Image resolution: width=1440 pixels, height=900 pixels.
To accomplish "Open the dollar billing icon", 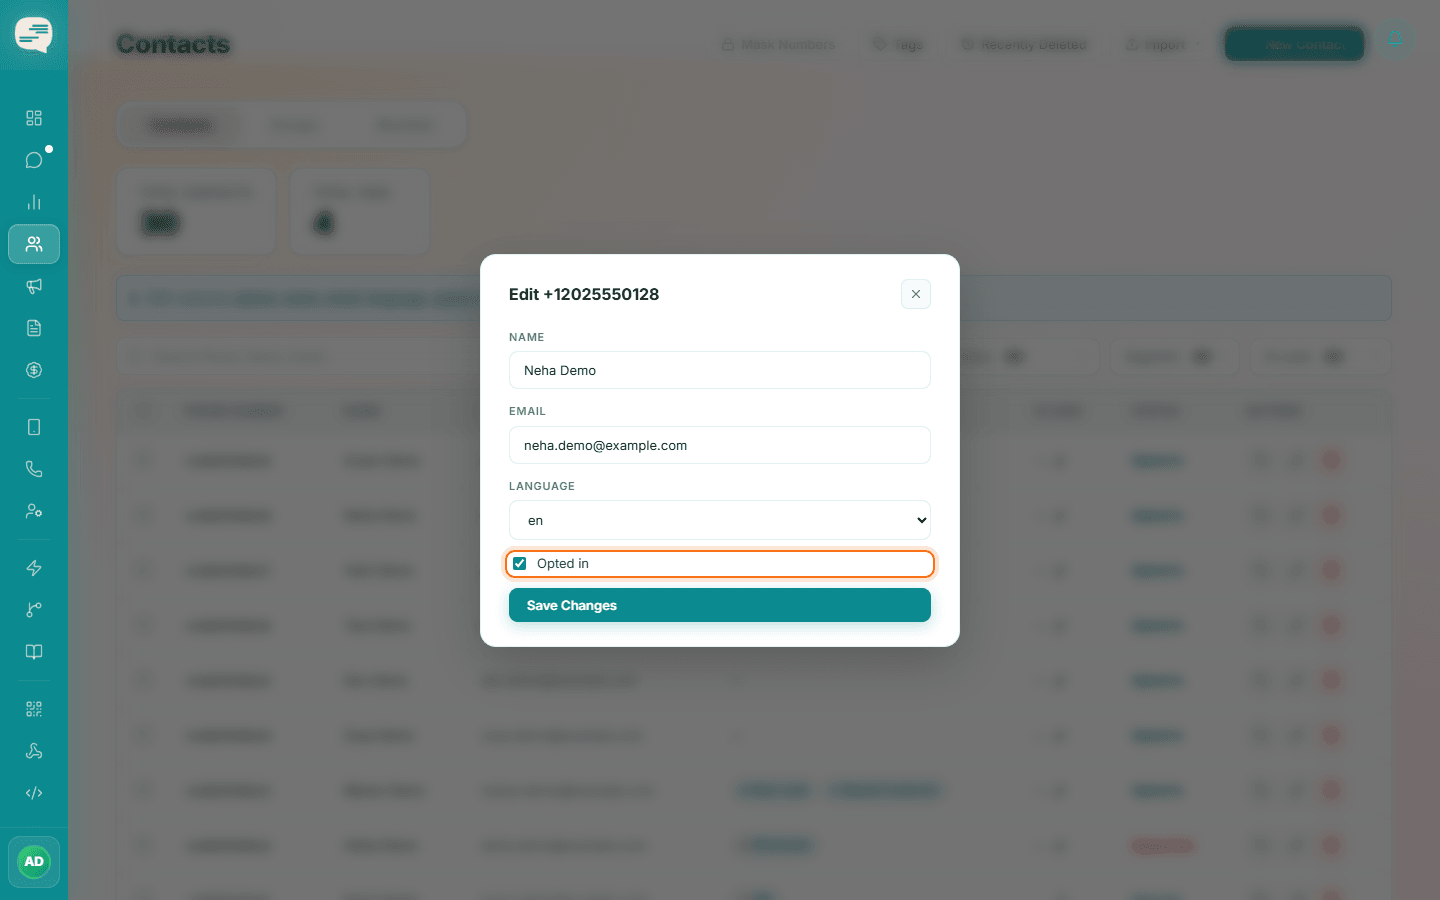I will pos(34,370).
